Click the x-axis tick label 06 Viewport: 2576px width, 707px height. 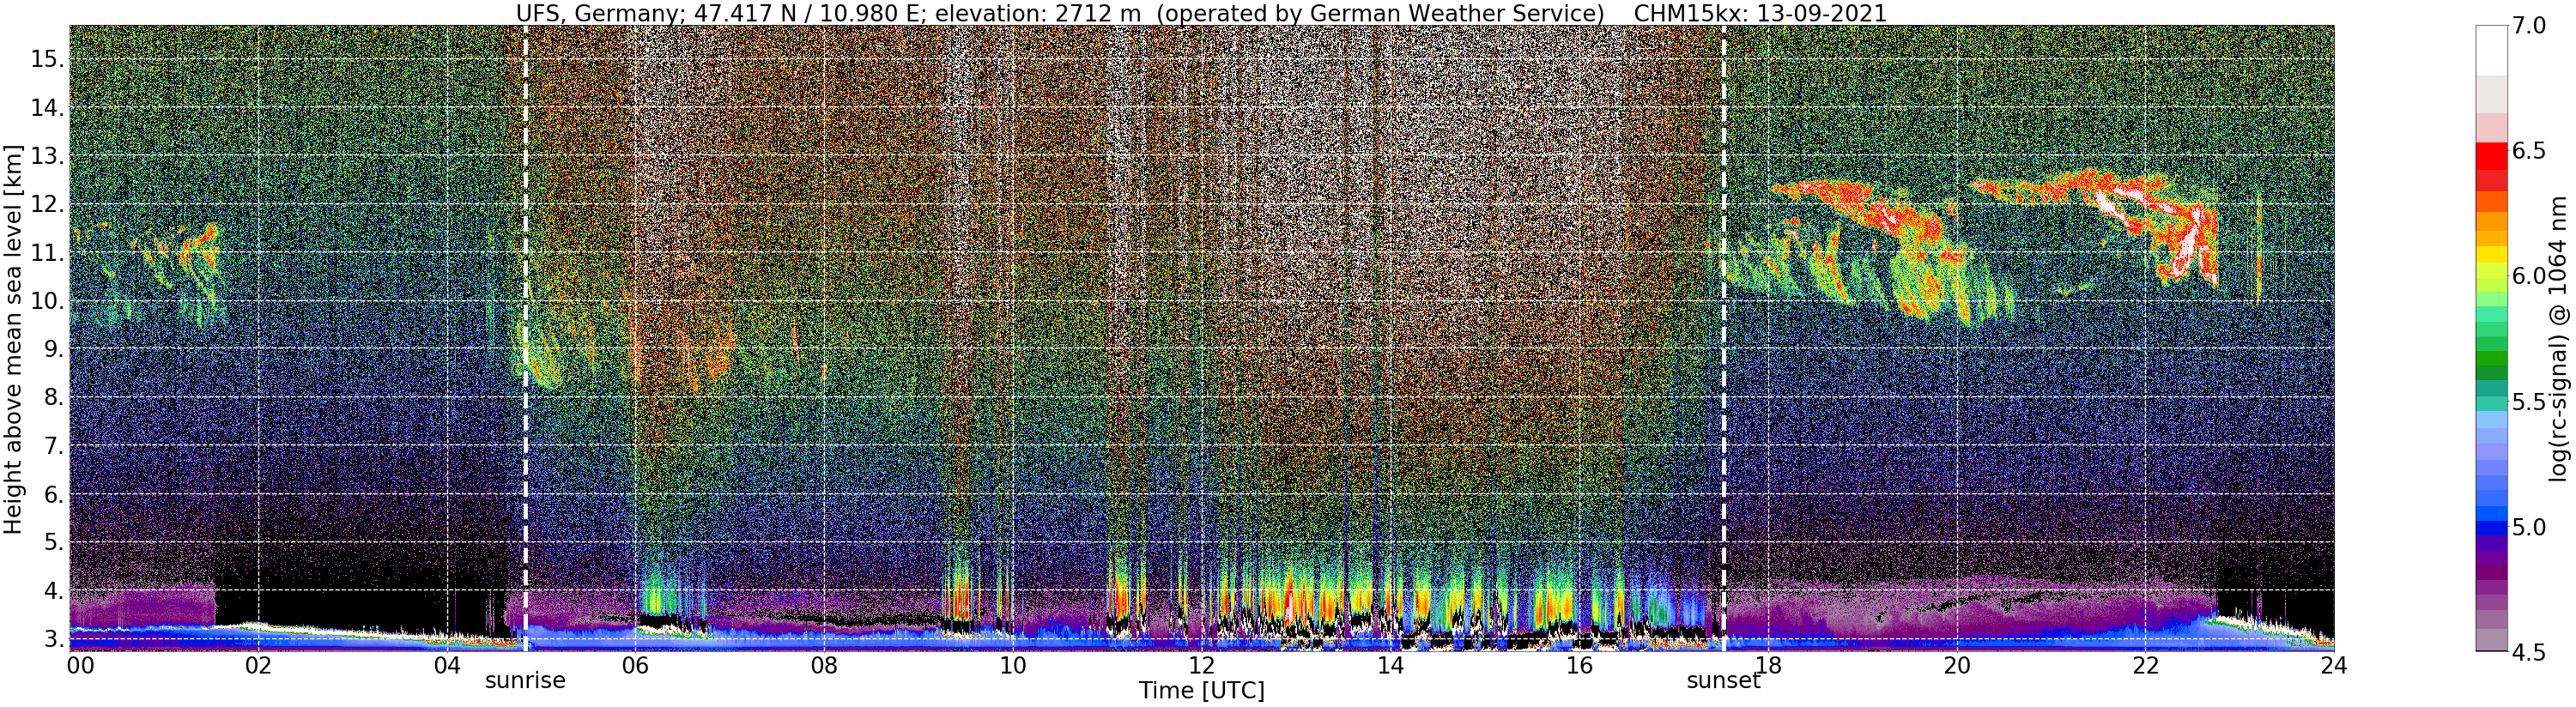[x=635, y=665]
